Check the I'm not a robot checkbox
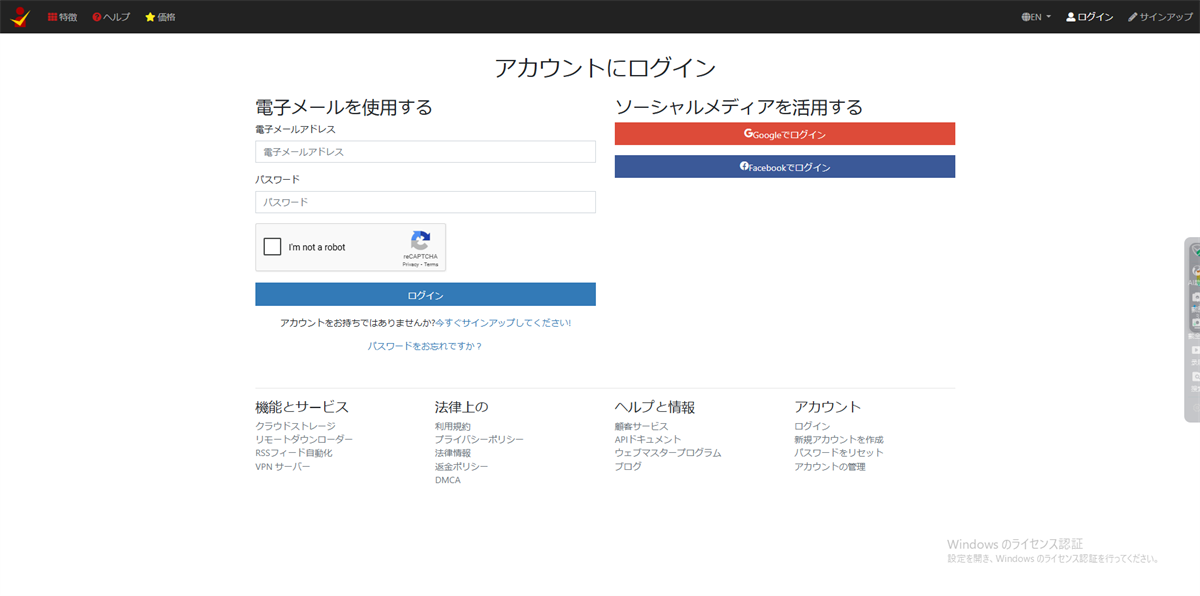This screenshot has width=1200, height=596. click(x=272, y=247)
